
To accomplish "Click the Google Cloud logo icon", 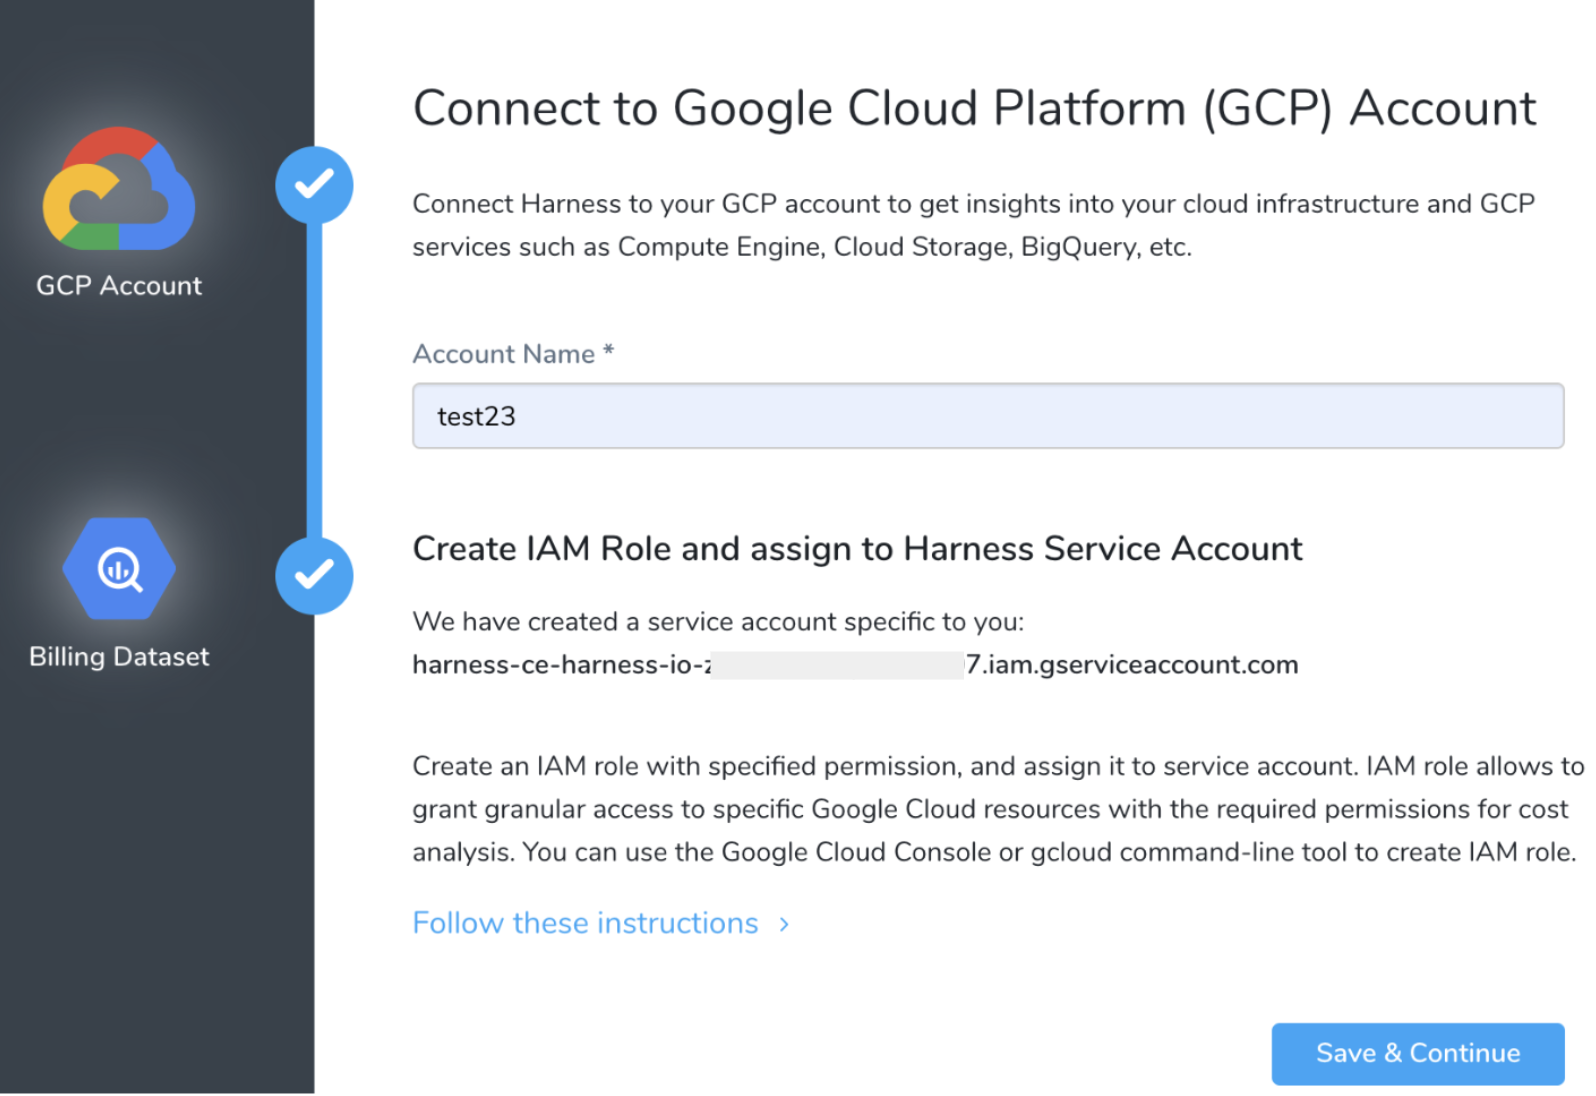I will tap(118, 188).
